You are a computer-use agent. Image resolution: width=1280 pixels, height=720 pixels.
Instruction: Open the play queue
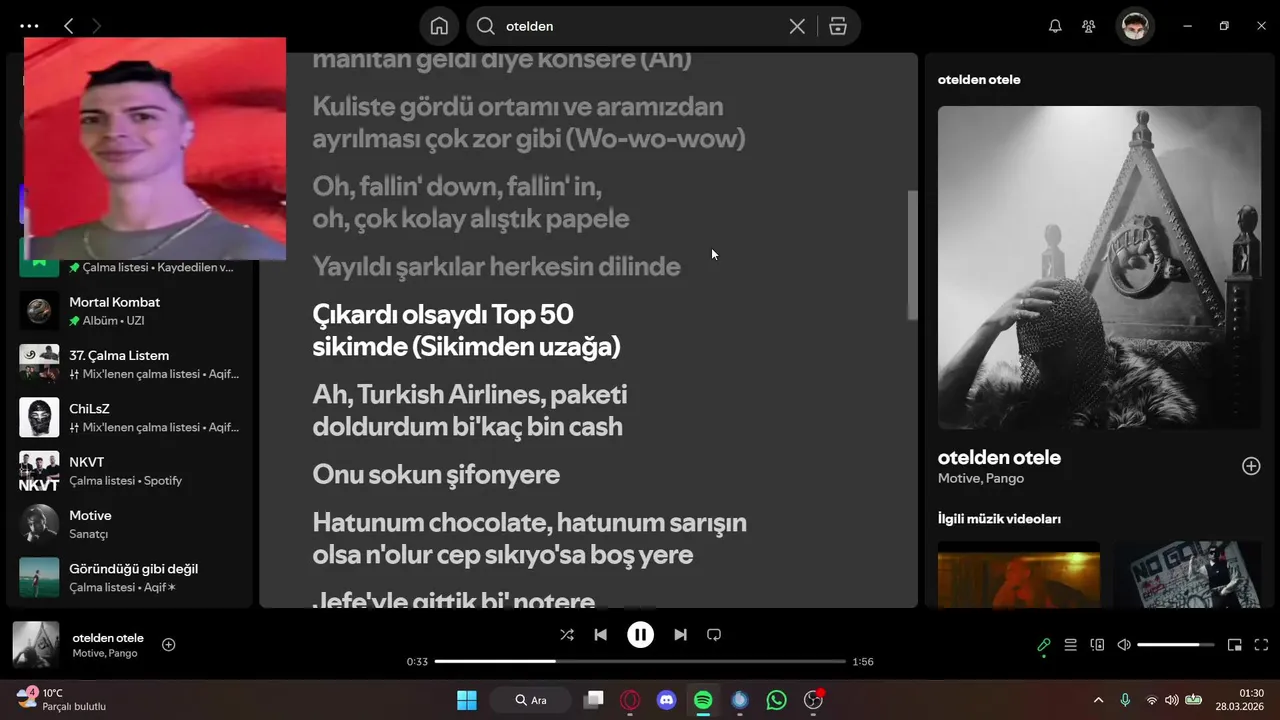pyautogui.click(x=1070, y=645)
